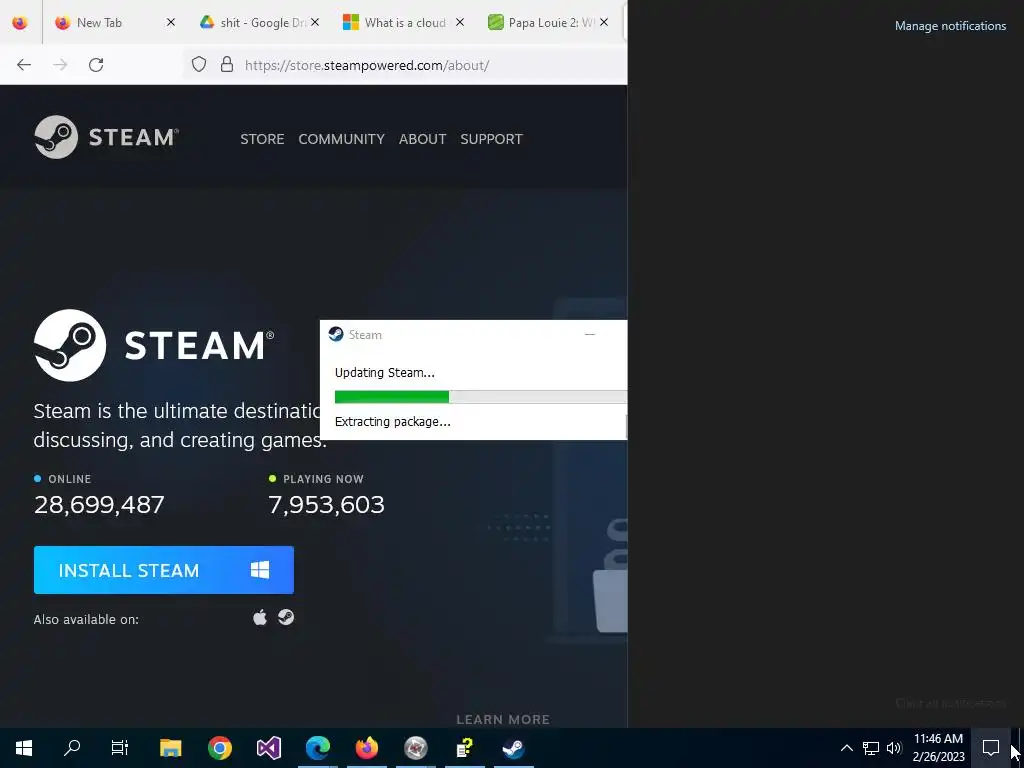The width and height of the screenshot is (1024, 768).
Task: Open the volume tray icon
Action: [894, 748]
